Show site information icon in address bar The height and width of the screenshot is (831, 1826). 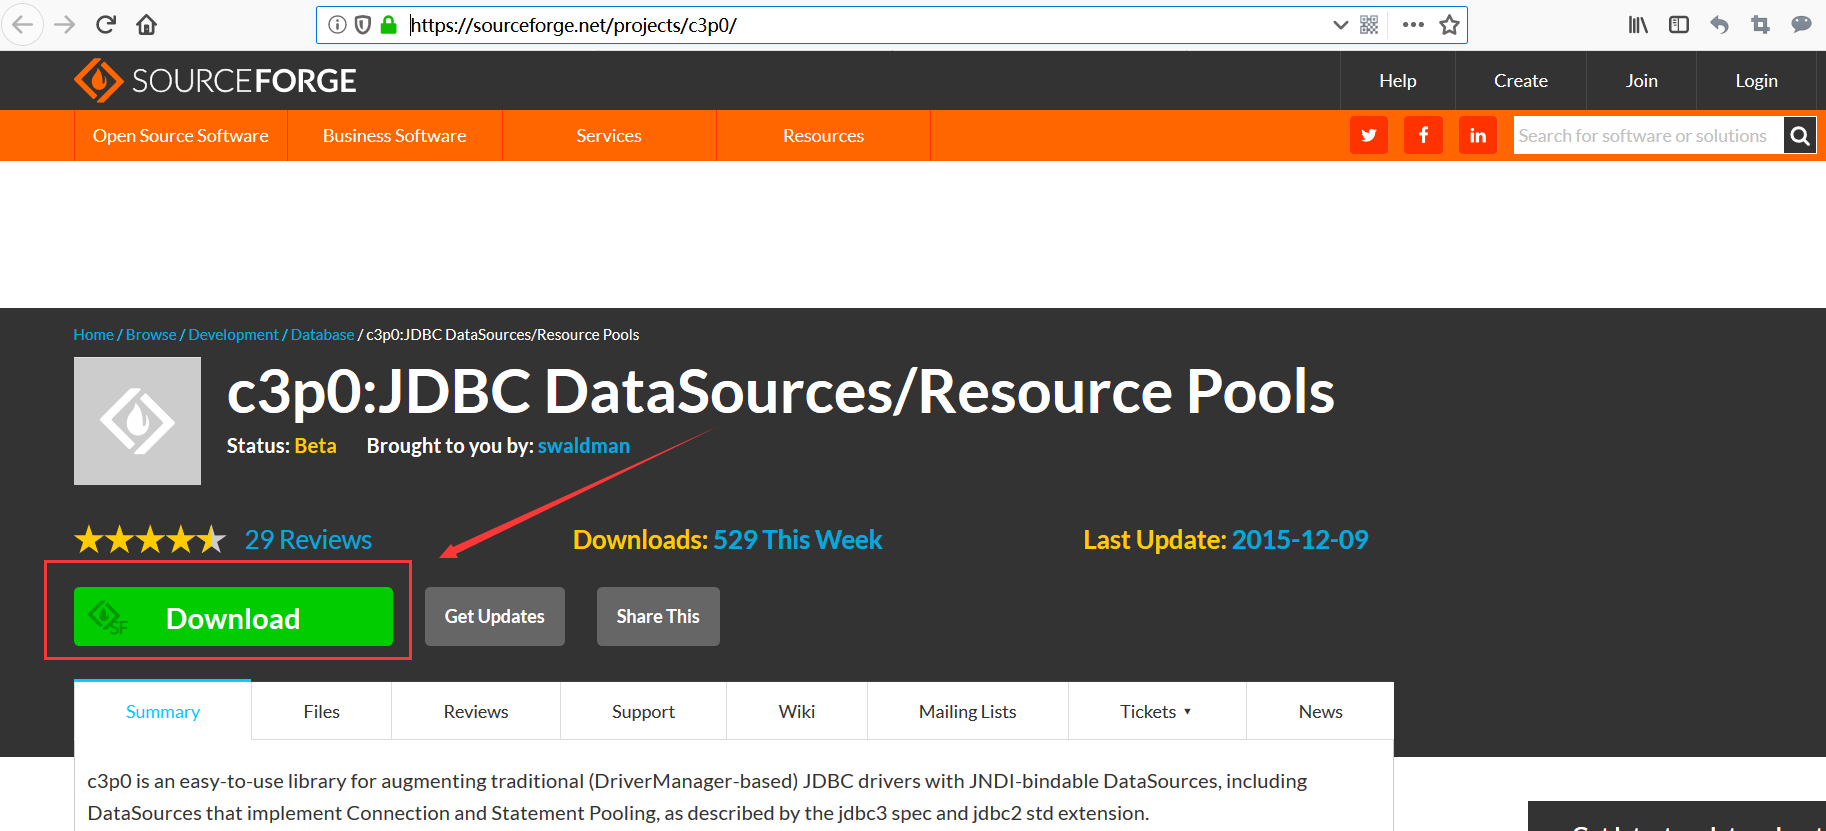tap(337, 25)
